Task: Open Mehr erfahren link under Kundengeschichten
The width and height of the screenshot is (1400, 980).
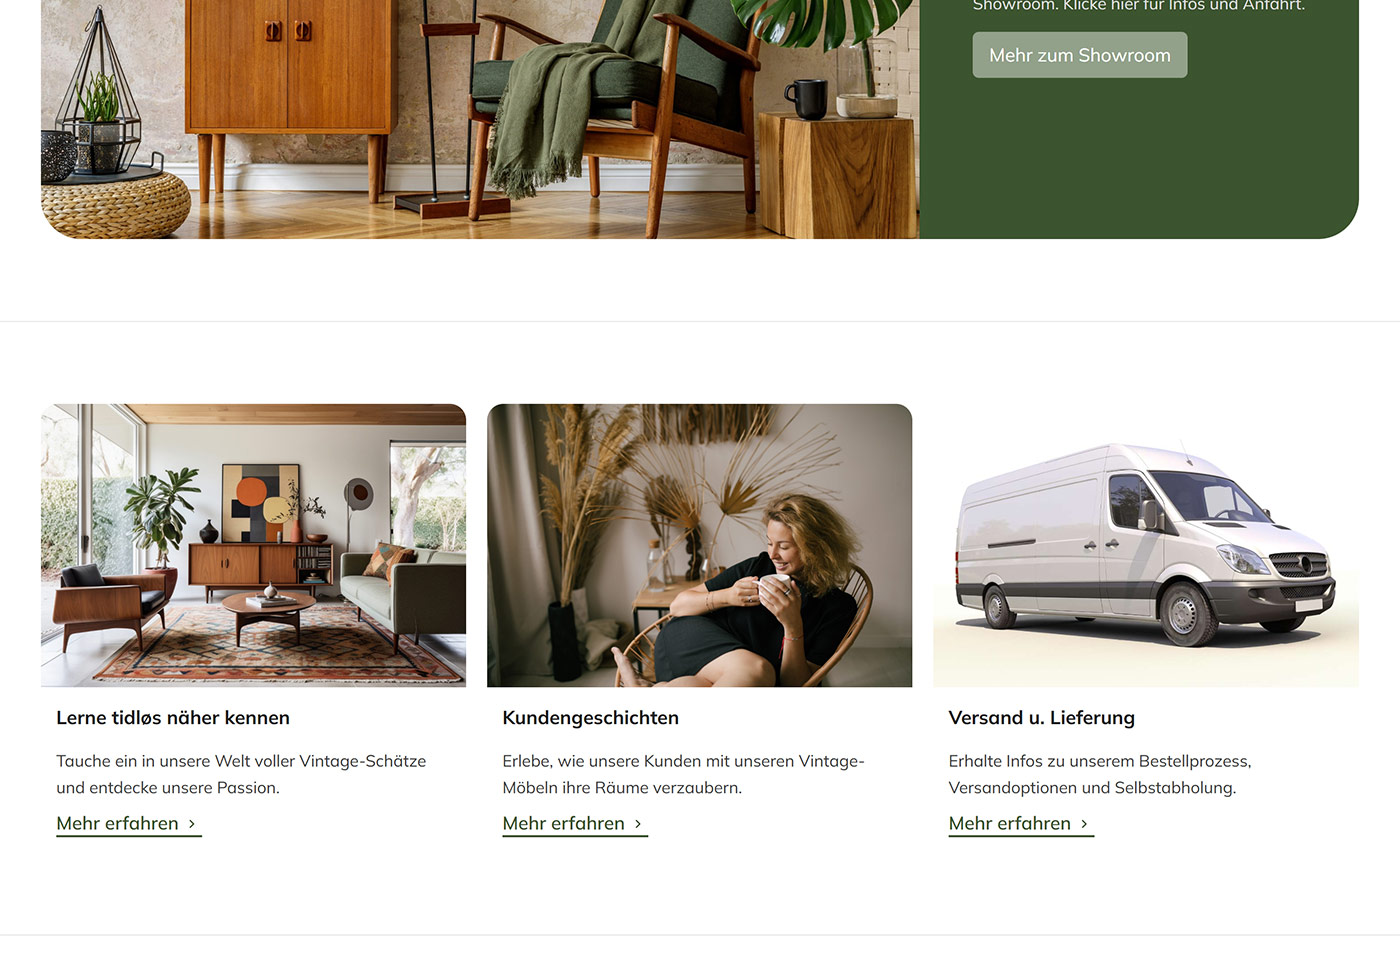Action: click(x=575, y=824)
